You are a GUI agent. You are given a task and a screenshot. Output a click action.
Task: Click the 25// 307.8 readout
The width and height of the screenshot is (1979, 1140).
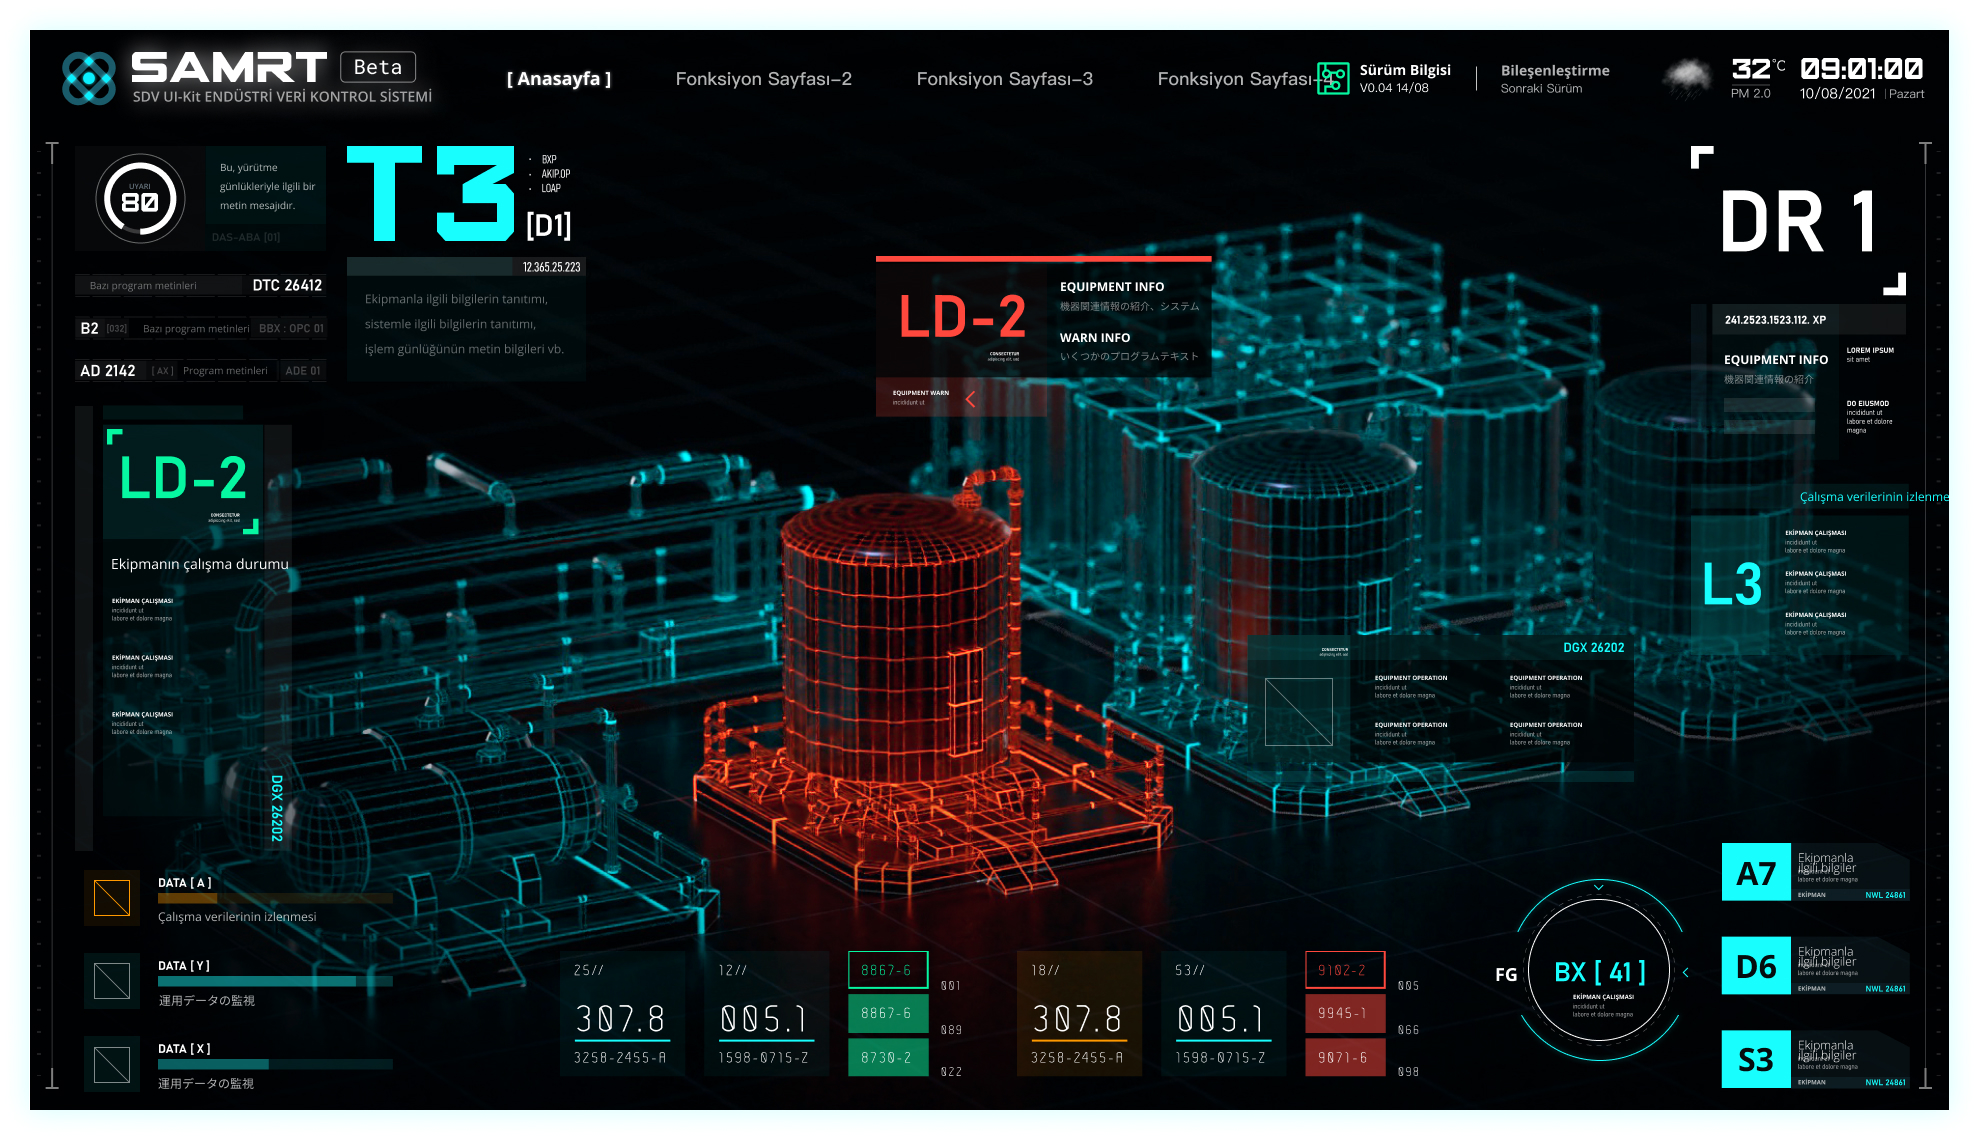pos(621,1013)
